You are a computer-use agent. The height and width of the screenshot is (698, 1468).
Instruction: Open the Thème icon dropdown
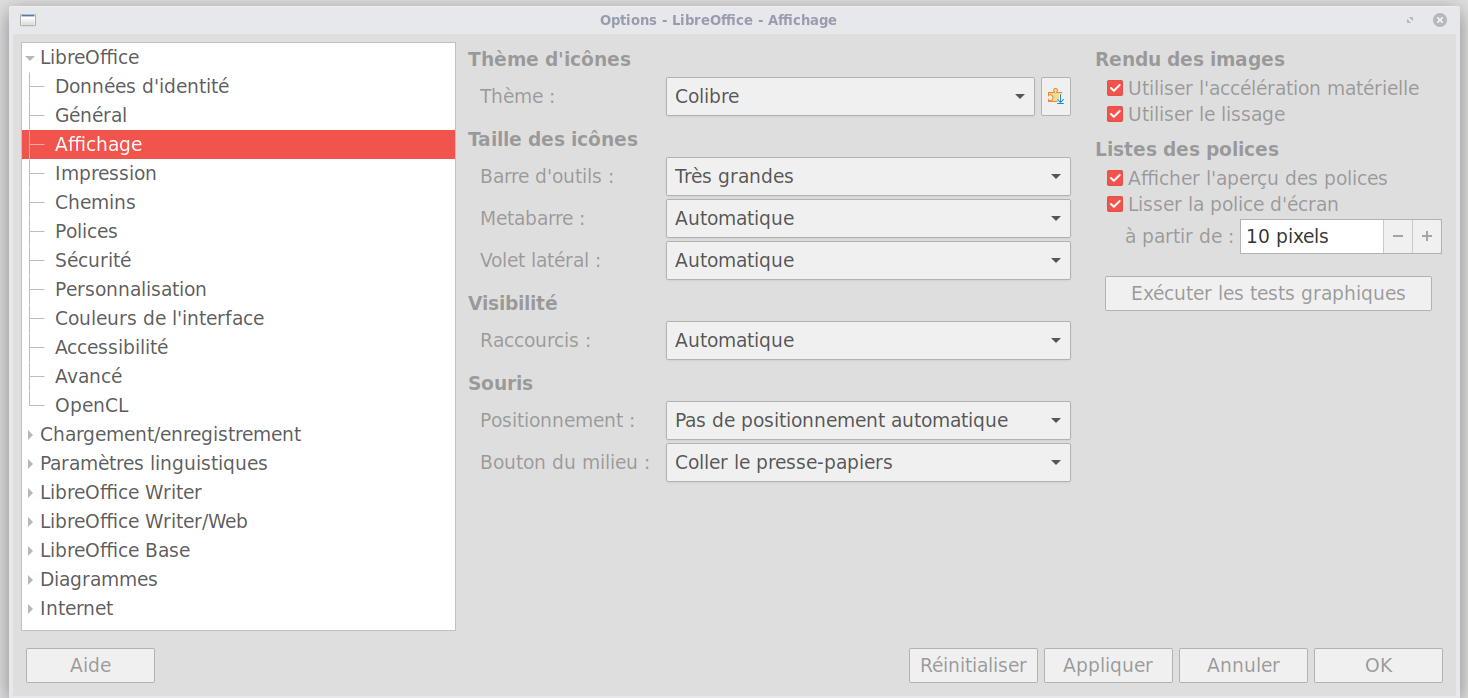pos(850,97)
